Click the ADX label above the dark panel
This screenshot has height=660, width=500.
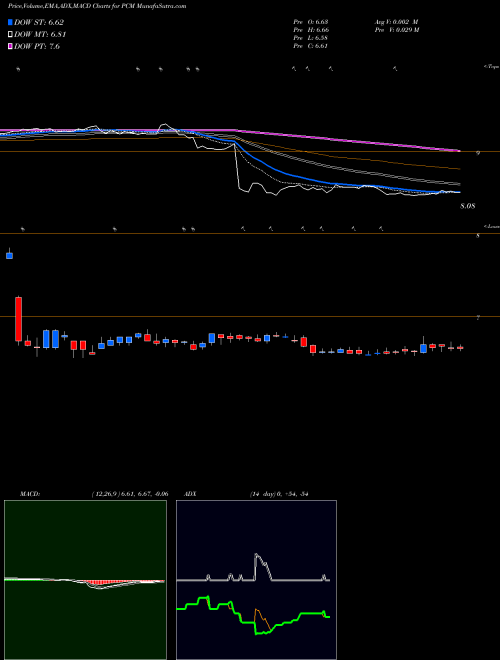(191, 494)
